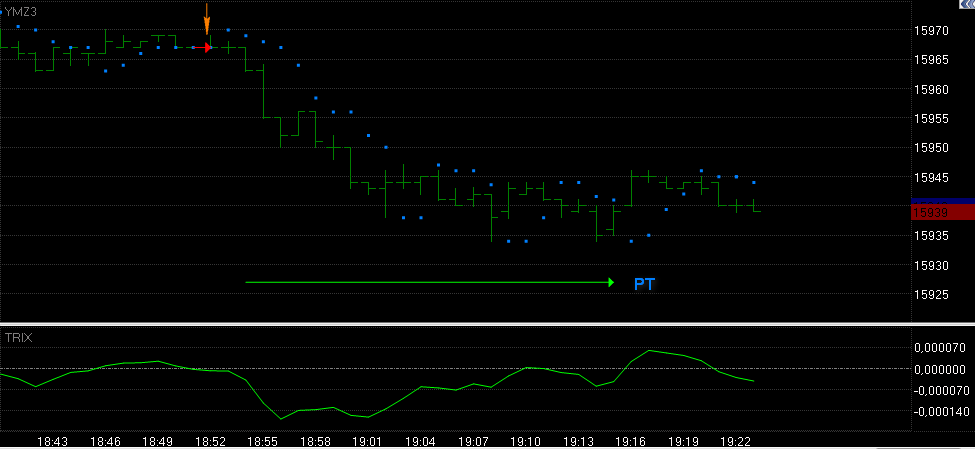Click the 18:55 time axis label
The height and width of the screenshot is (449, 975).
click(263, 441)
